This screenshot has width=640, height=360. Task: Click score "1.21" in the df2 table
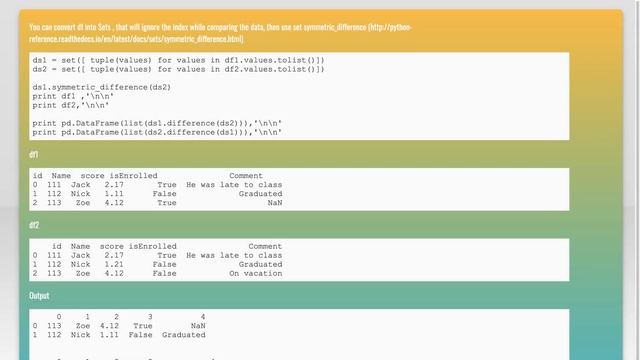point(114,264)
